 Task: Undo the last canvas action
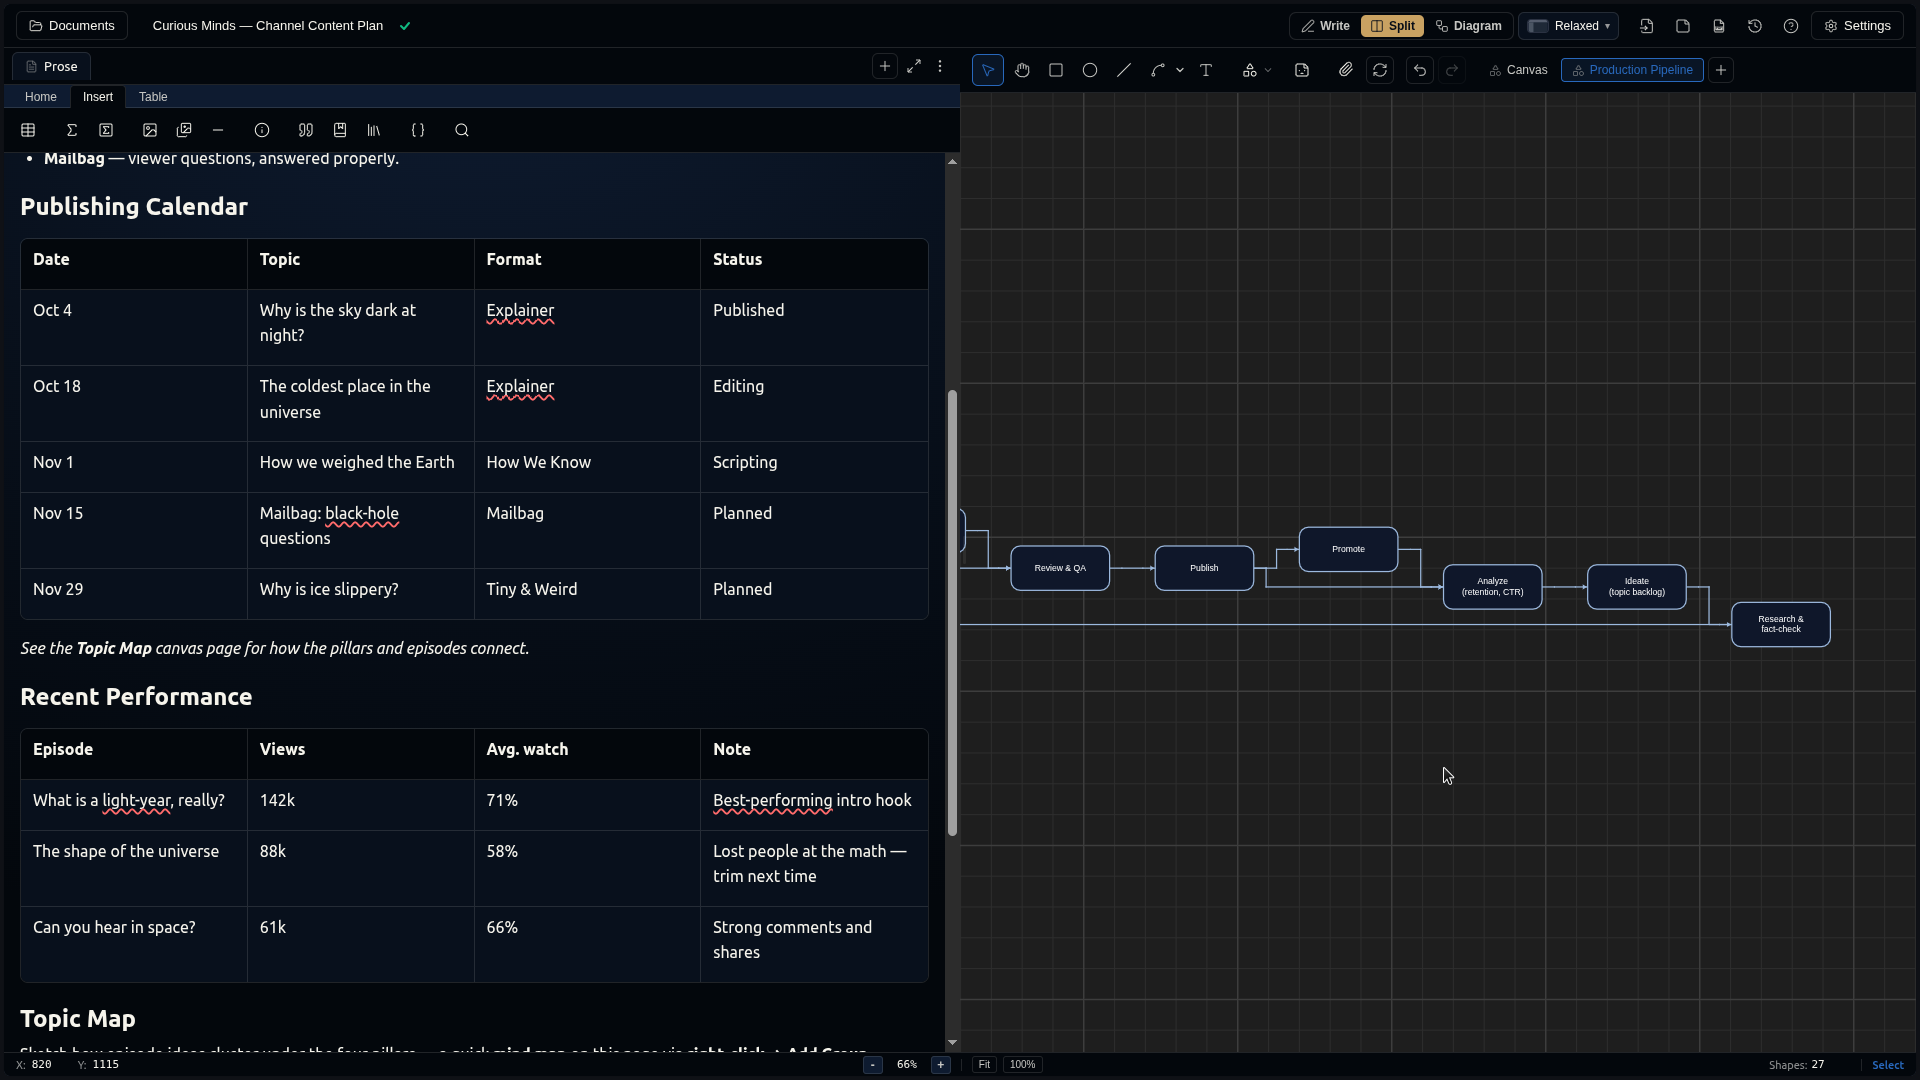1420,70
